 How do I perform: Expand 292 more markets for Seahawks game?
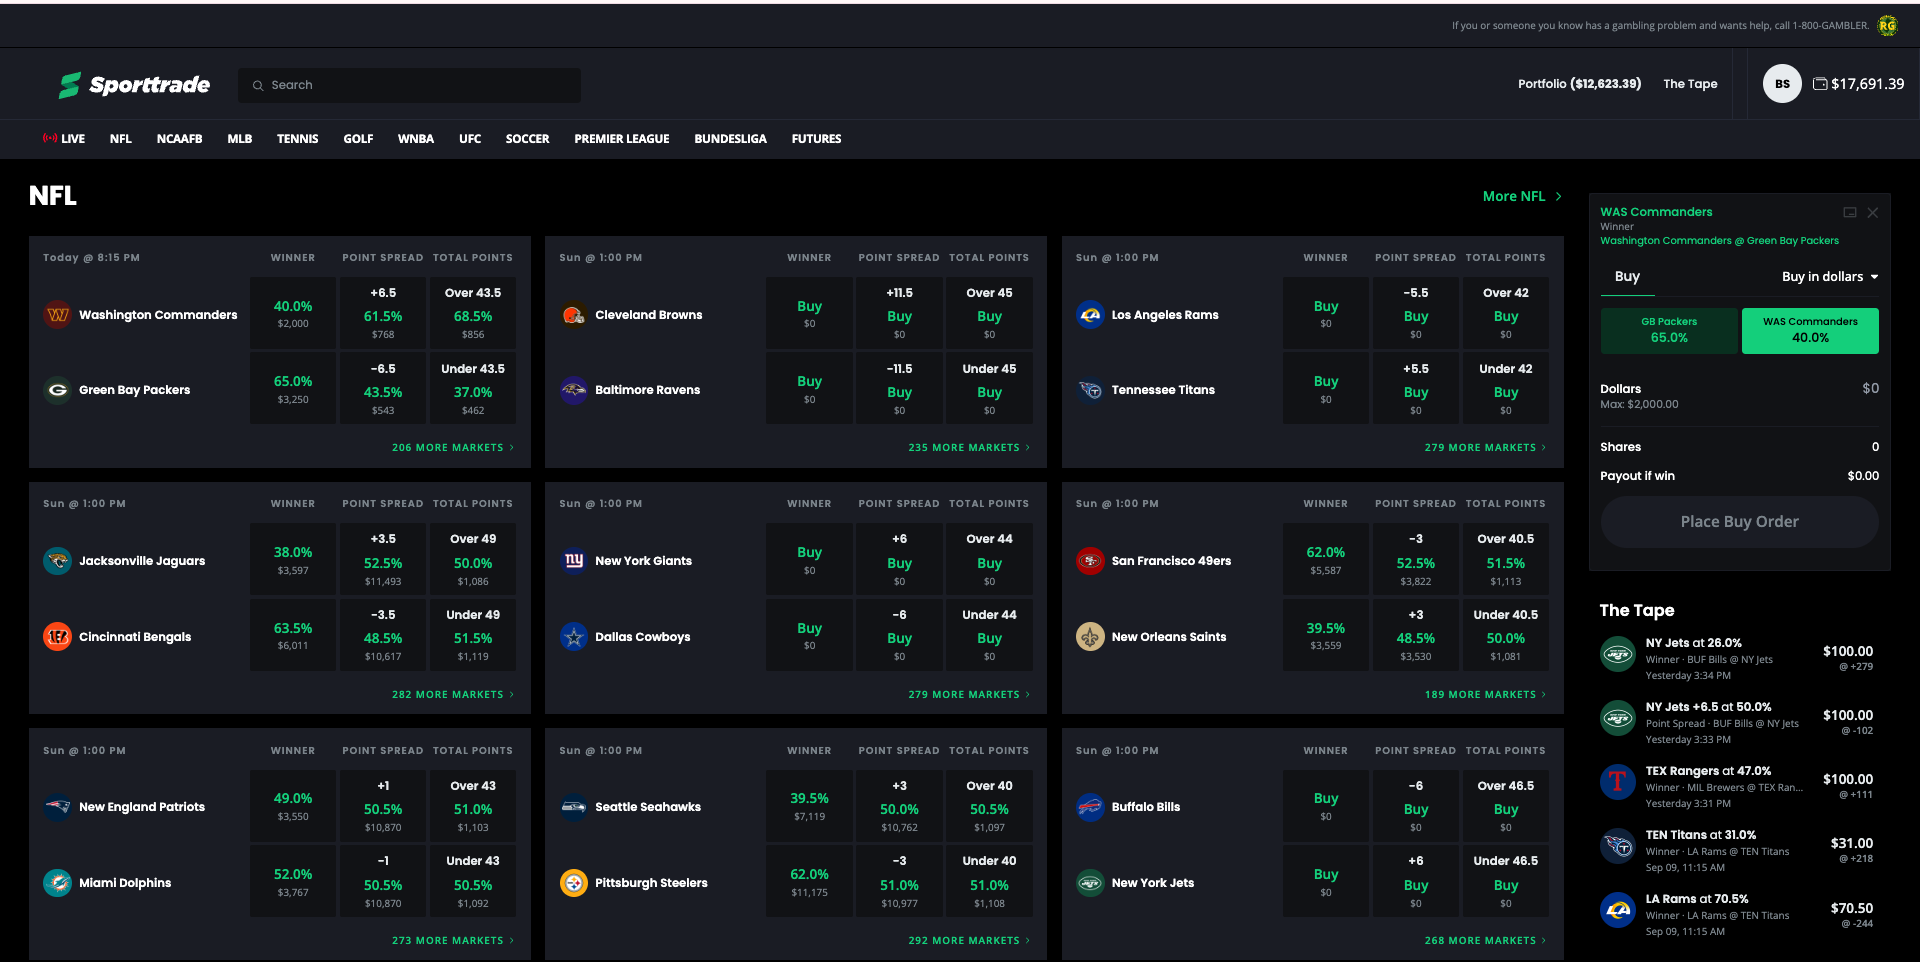coord(969,941)
